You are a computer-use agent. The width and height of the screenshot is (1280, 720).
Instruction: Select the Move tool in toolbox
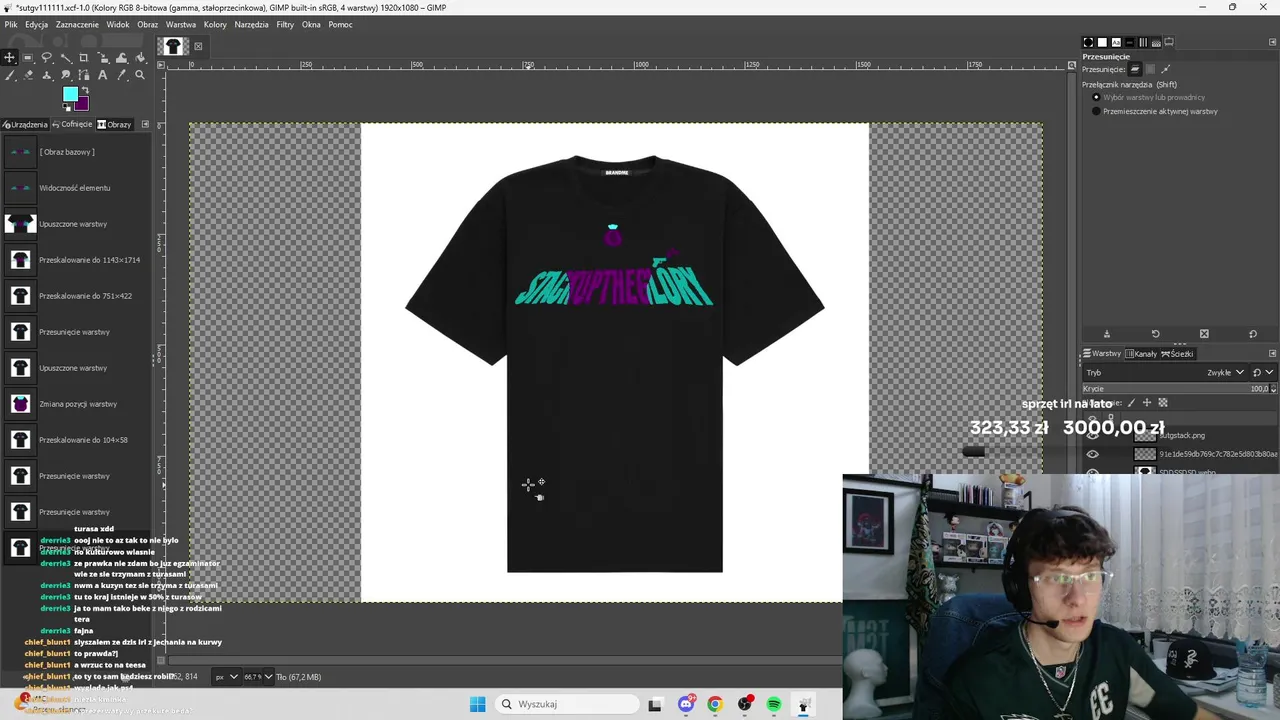[x=9, y=58]
